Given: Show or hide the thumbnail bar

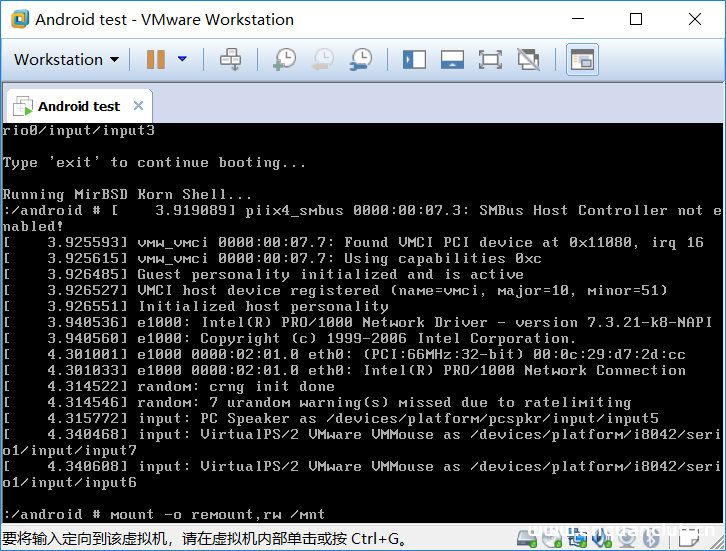Looking at the screenshot, I should [x=452, y=60].
